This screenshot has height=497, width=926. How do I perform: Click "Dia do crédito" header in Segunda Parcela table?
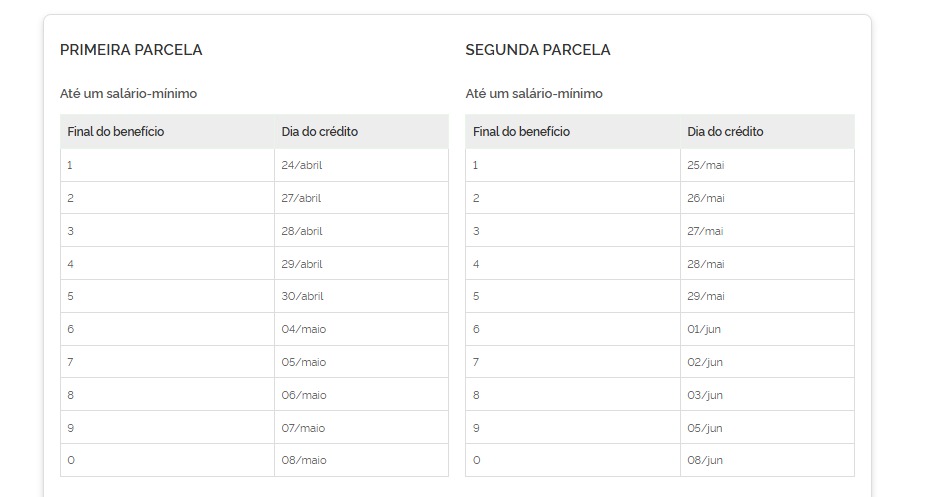726,132
